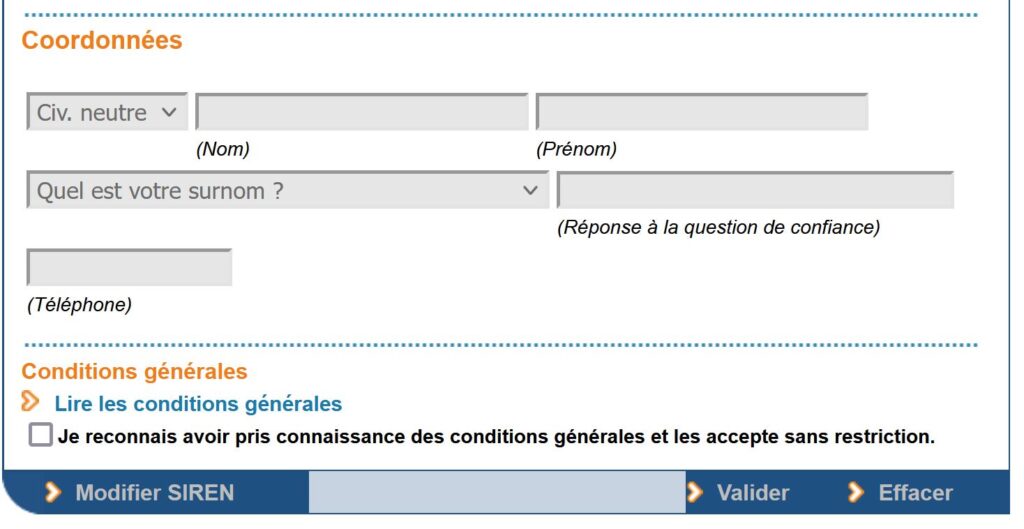Click the arrow icon beside Effacer
Viewport: 1024px width, 529px height.
coord(856,493)
